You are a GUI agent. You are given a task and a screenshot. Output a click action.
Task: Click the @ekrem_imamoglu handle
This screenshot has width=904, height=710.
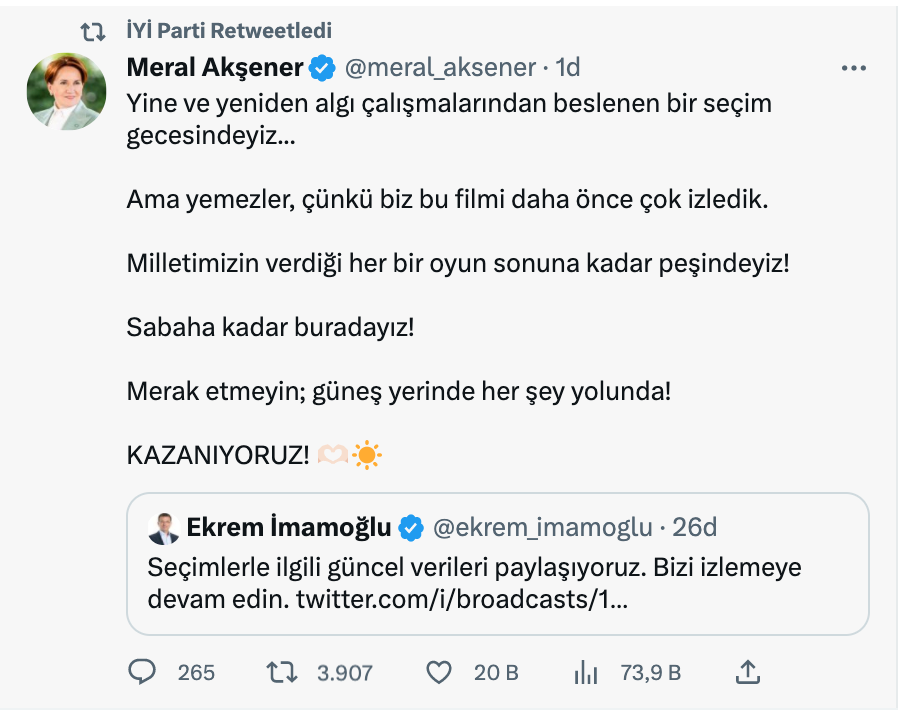540,527
